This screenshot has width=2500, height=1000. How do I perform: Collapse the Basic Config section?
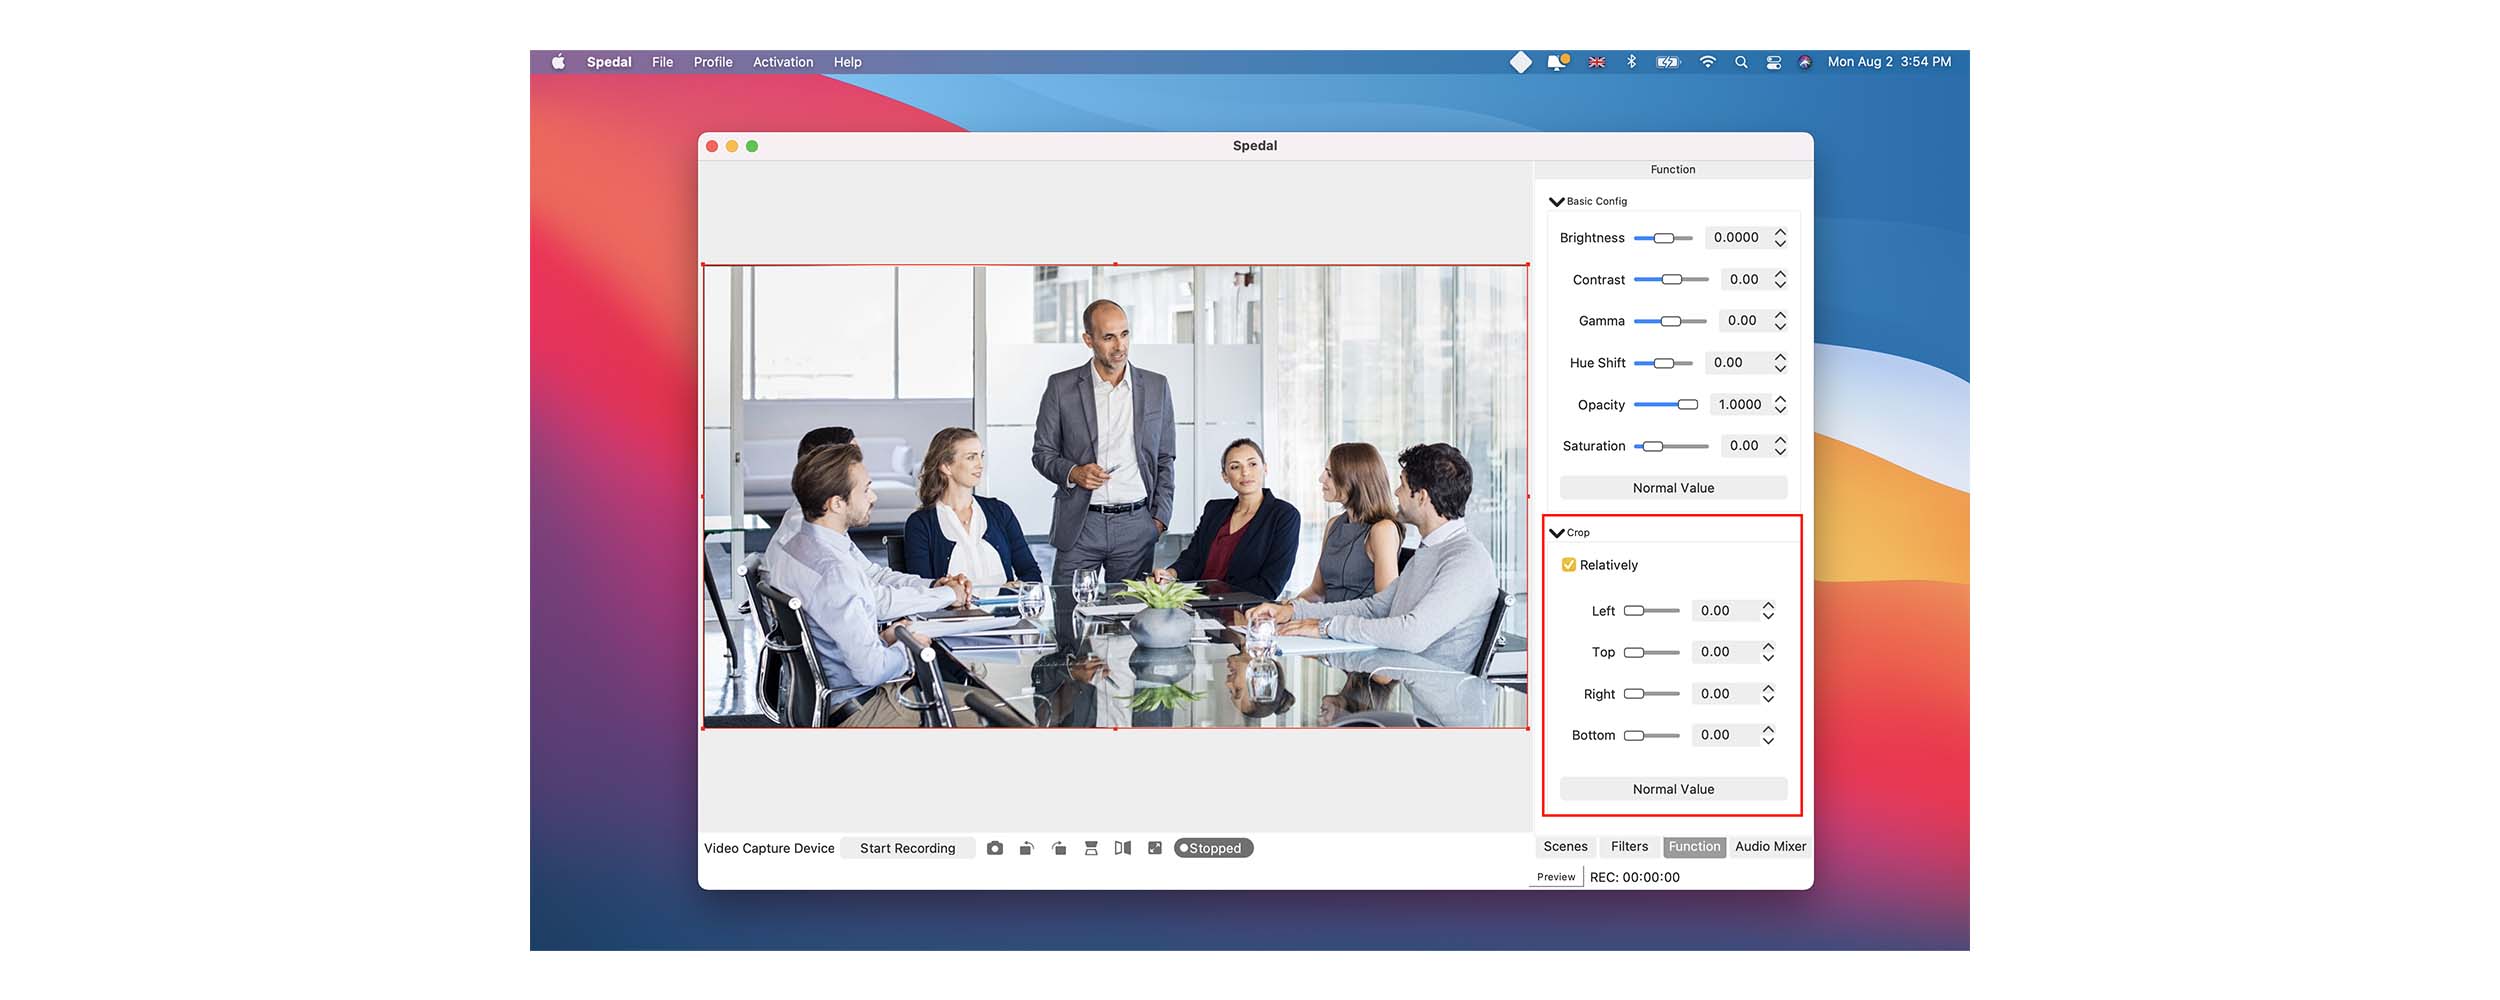point(1556,202)
